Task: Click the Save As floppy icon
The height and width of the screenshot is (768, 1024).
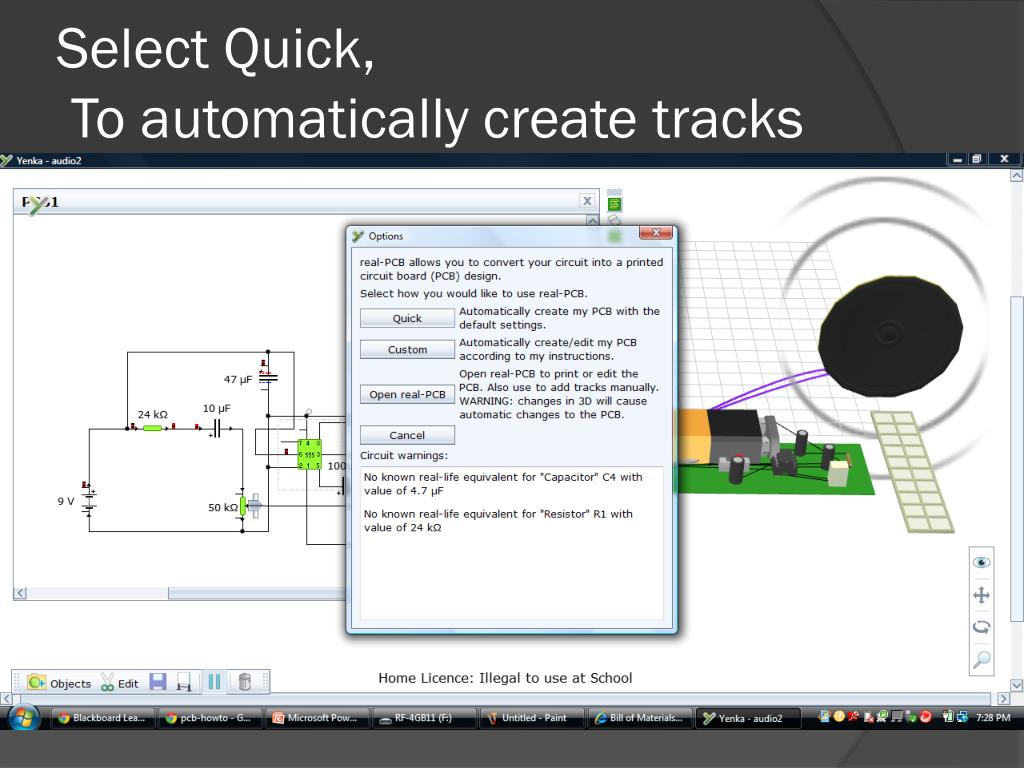Action: [184, 682]
